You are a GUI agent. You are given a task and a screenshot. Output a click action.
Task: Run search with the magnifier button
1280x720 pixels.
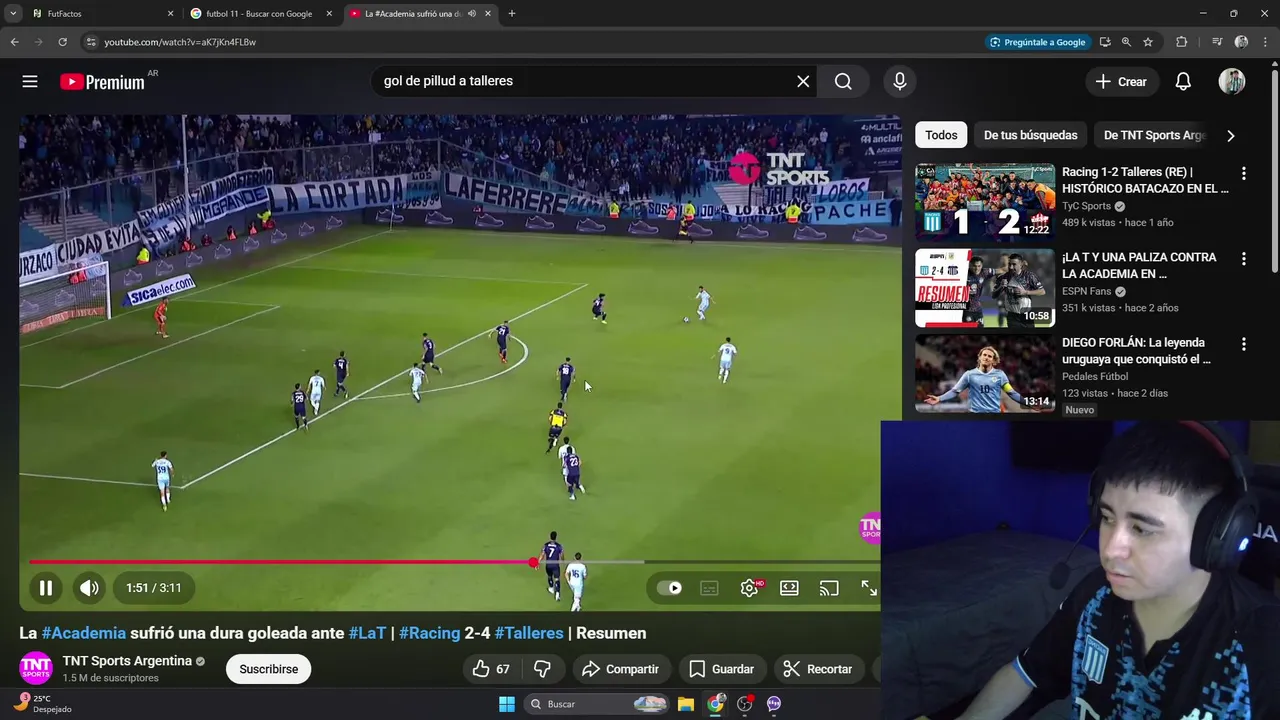tap(843, 82)
